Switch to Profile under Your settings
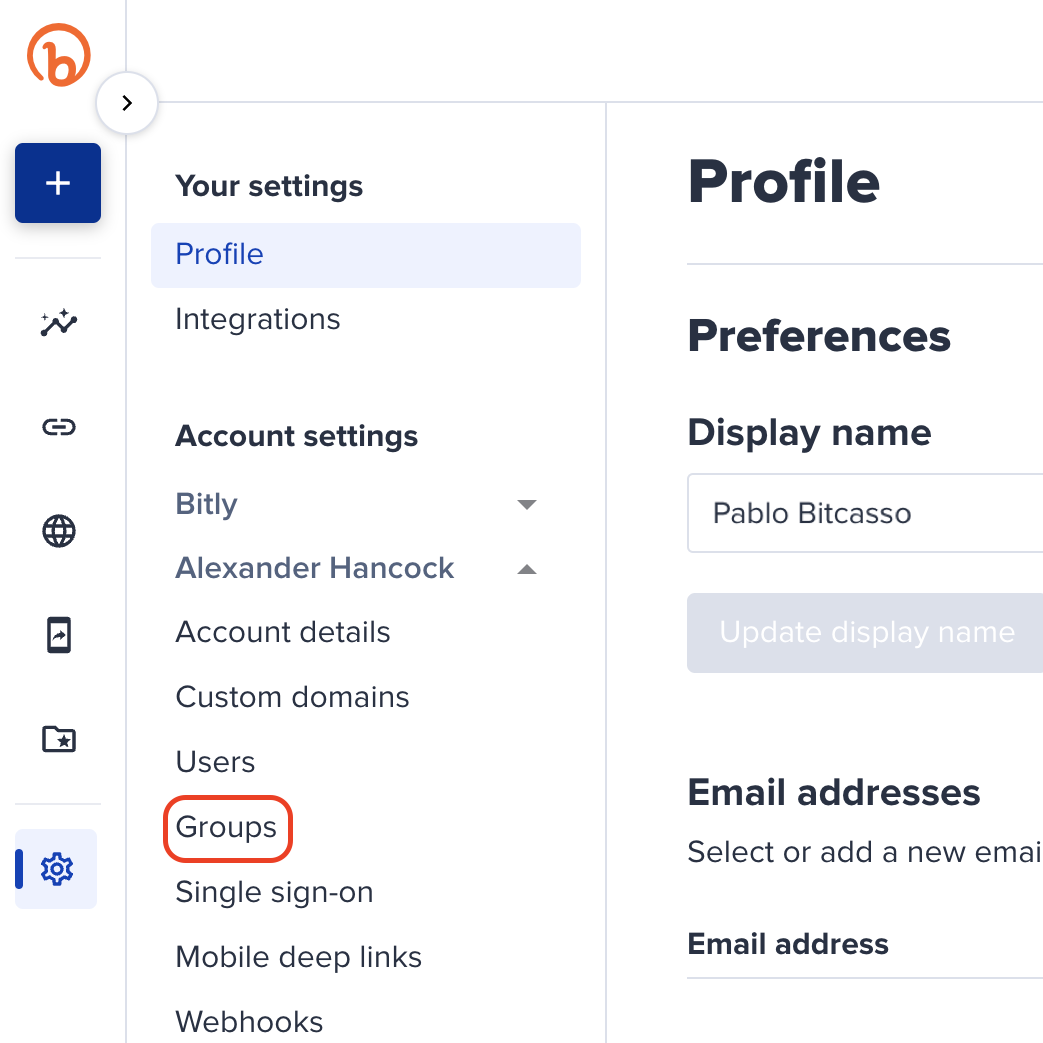 (x=218, y=254)
